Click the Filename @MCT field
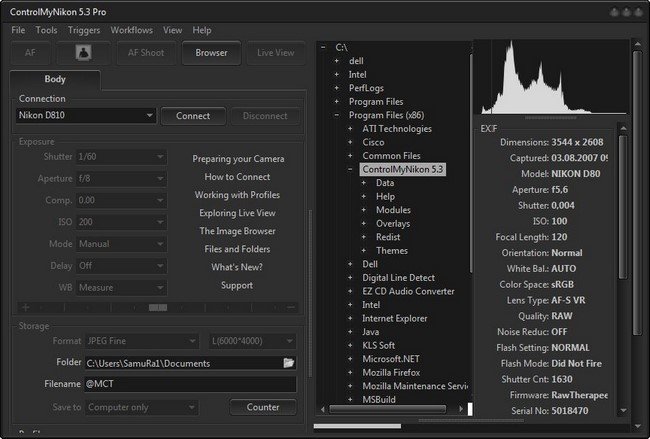 coord(190,384)
